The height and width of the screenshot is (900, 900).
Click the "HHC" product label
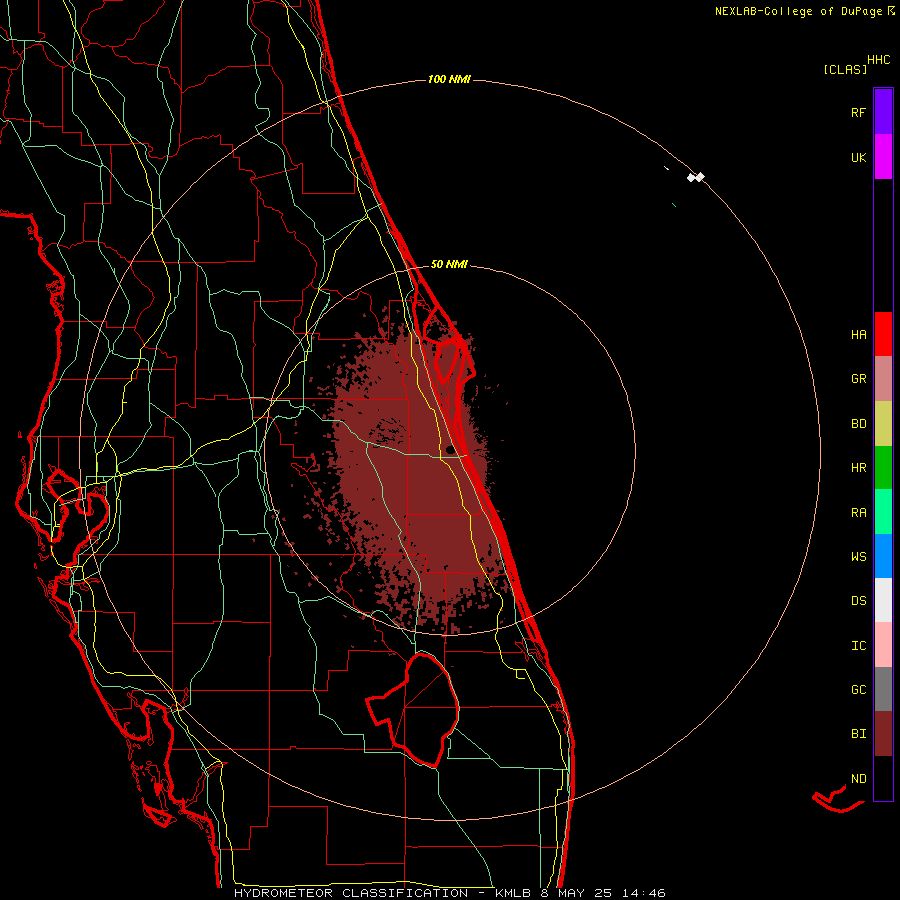click(x=878, y=60)
